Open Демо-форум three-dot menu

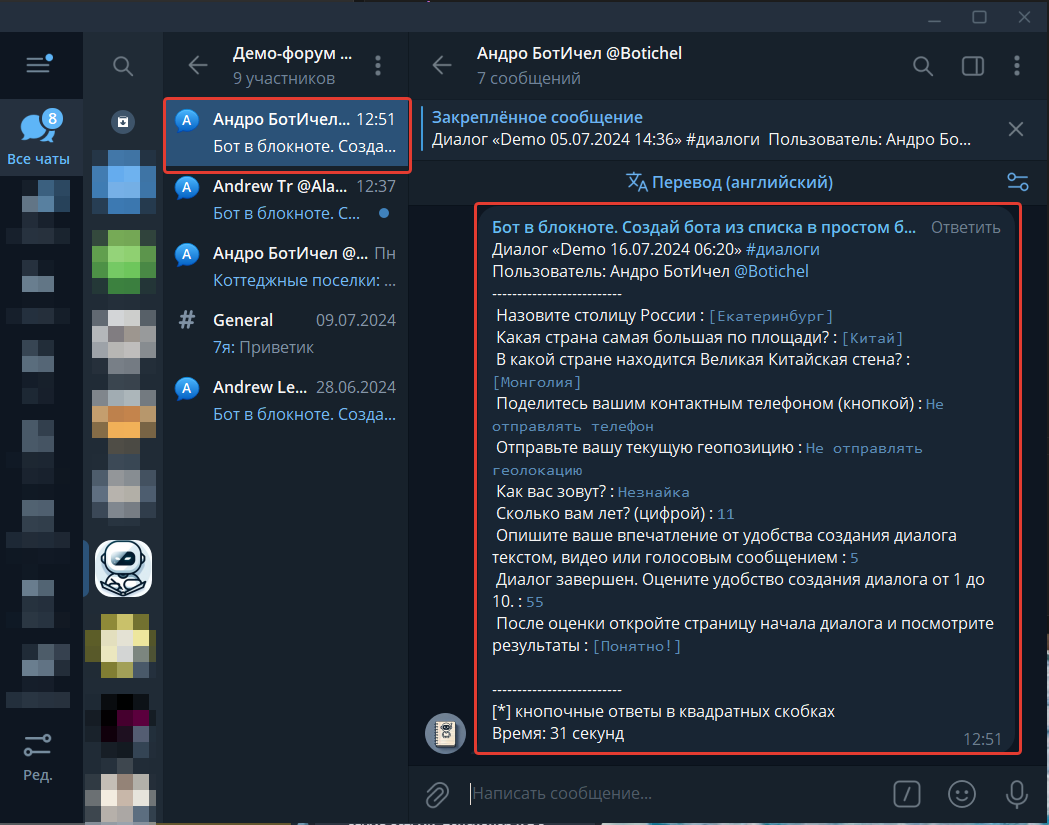point(378,66)
